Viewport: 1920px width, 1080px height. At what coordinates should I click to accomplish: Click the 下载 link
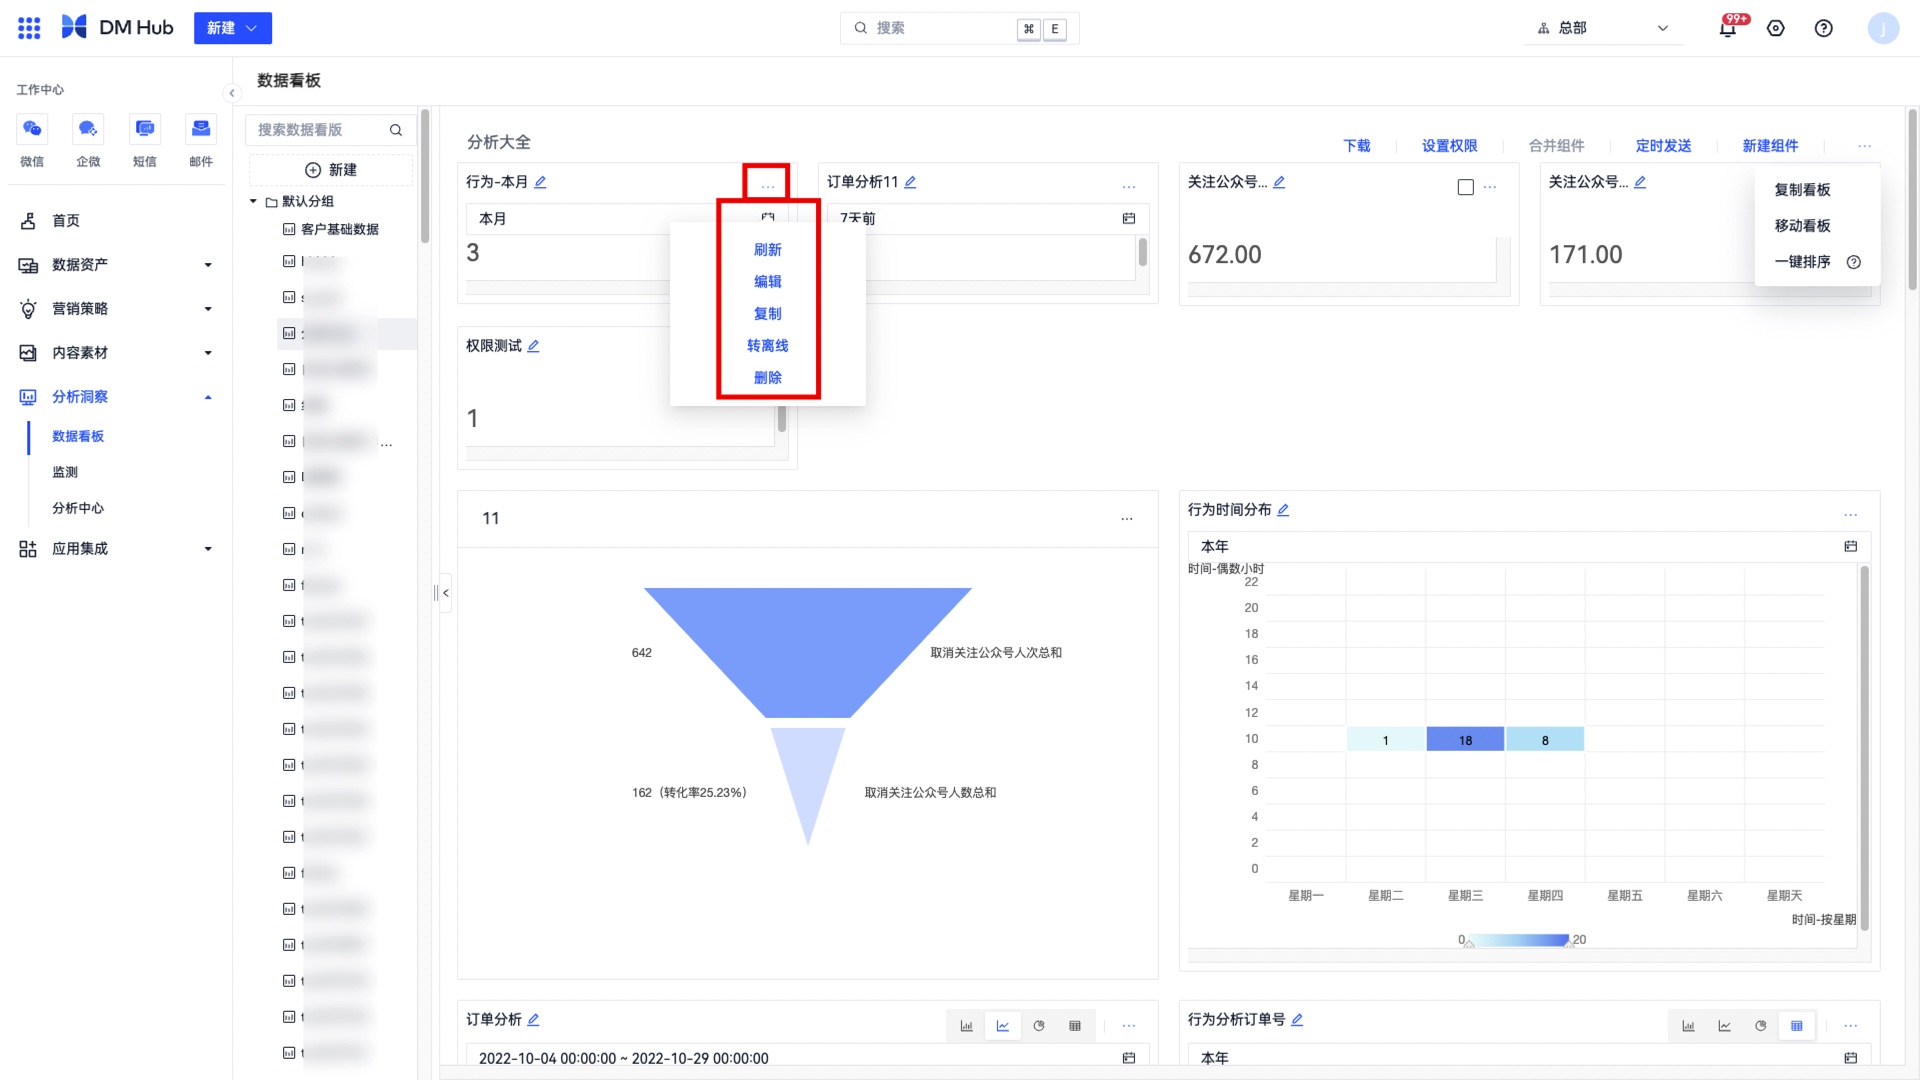click(x=1357, y=146)
